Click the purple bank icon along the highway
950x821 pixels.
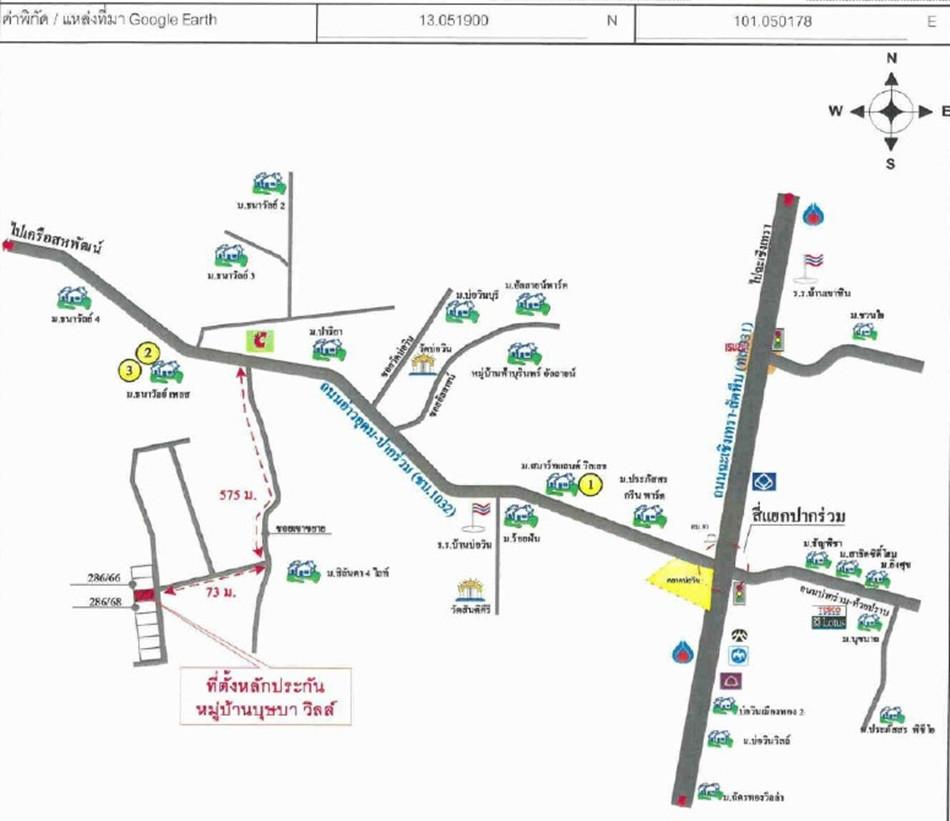[730, 680]
